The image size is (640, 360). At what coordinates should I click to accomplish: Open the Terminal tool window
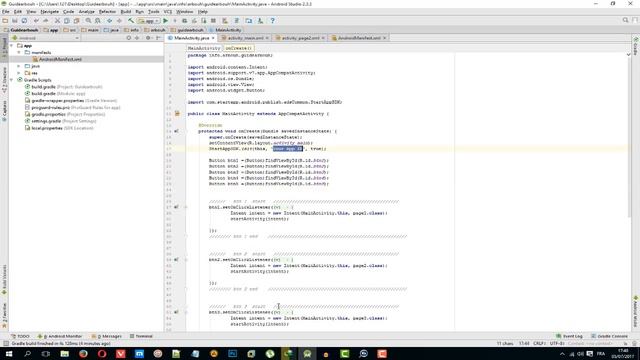click(x=141, y=336)
